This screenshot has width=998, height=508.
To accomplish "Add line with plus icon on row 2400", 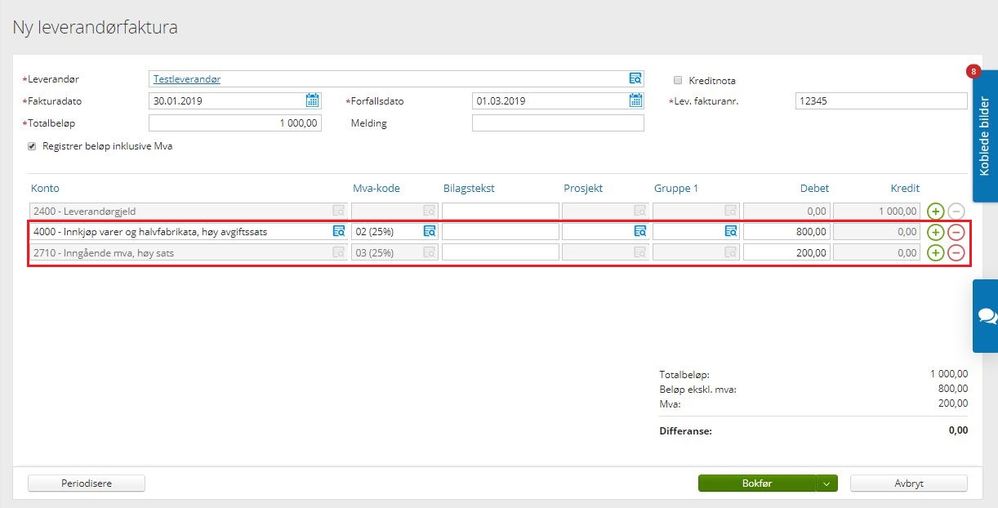I will [x=935, y=211].
